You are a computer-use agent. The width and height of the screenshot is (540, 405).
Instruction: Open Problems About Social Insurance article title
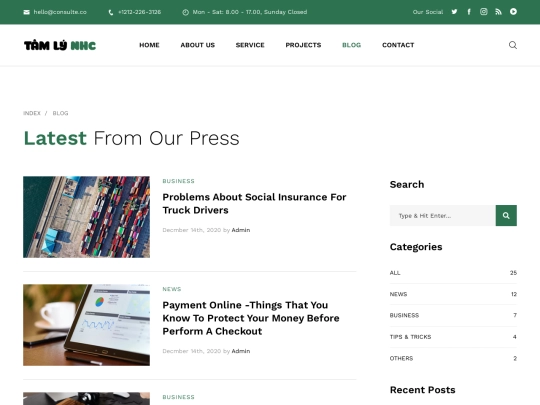[254, 204]
